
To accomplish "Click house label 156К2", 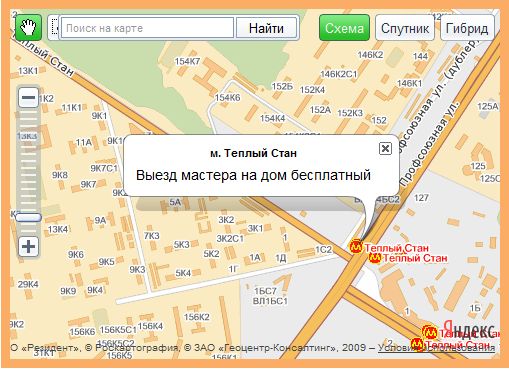I will 197,317.
